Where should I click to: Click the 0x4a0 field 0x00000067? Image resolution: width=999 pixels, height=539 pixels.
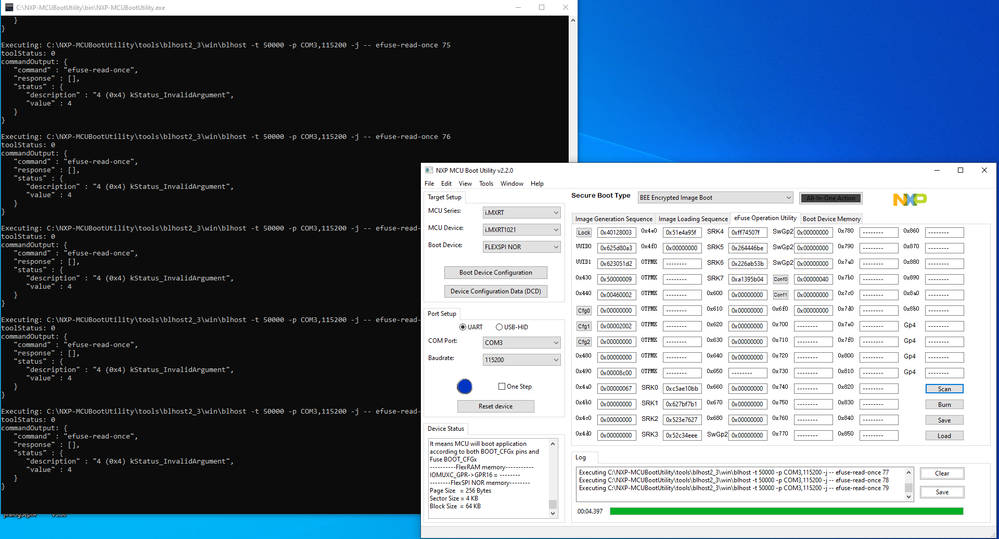pos(616,388)
